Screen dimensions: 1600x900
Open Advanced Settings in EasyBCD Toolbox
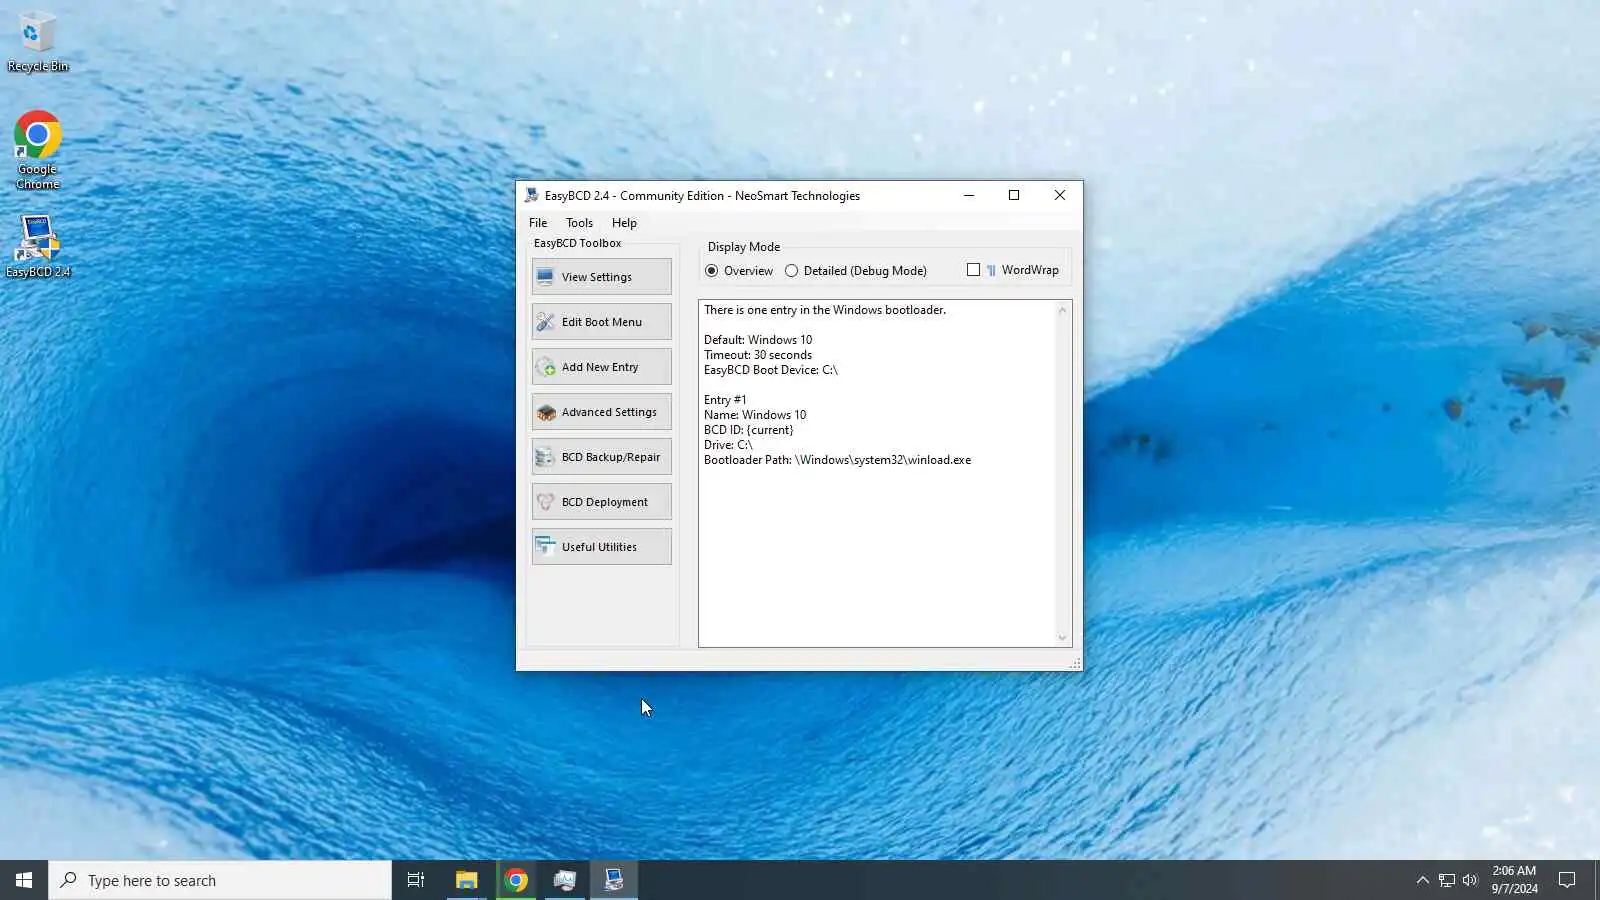tap(601, 412)
